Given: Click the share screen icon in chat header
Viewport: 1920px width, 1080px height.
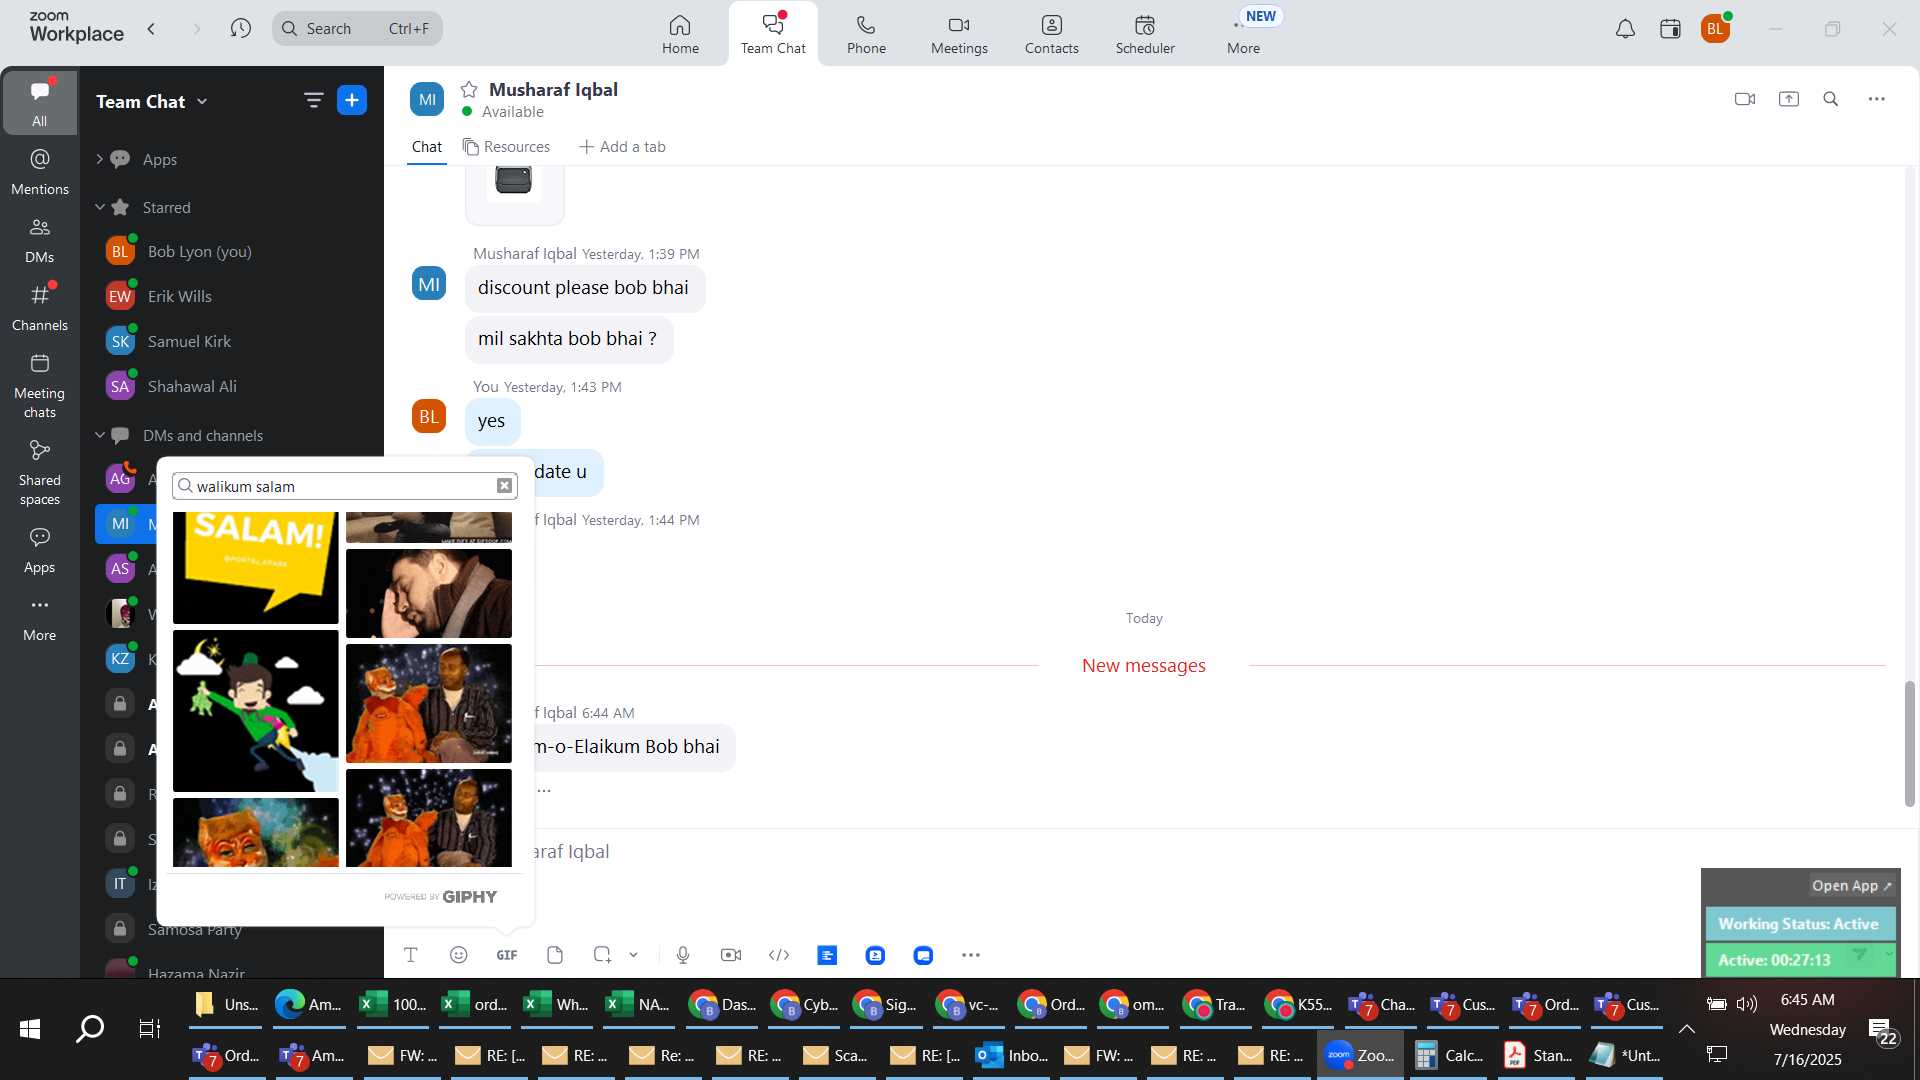Looking at the screenshot, I should [x=1789, y=99].
